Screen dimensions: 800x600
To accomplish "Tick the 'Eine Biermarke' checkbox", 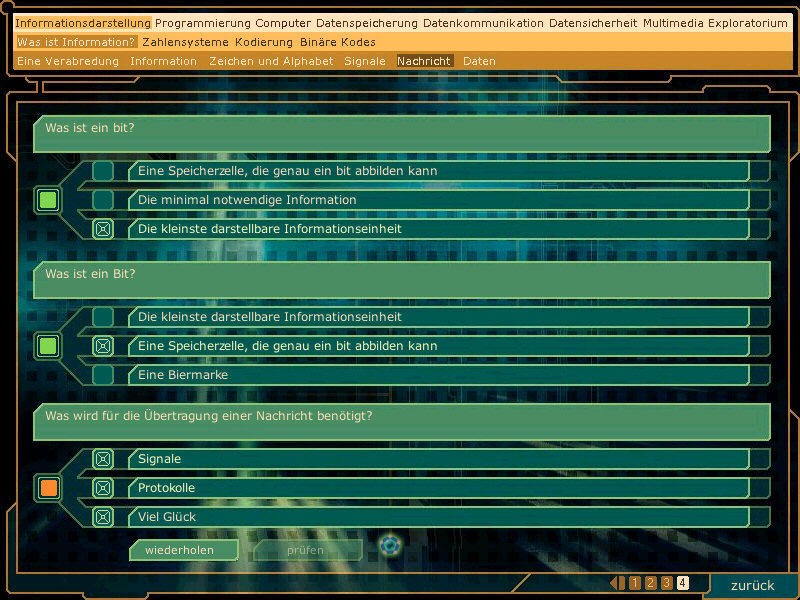I will tap(103, 375).
